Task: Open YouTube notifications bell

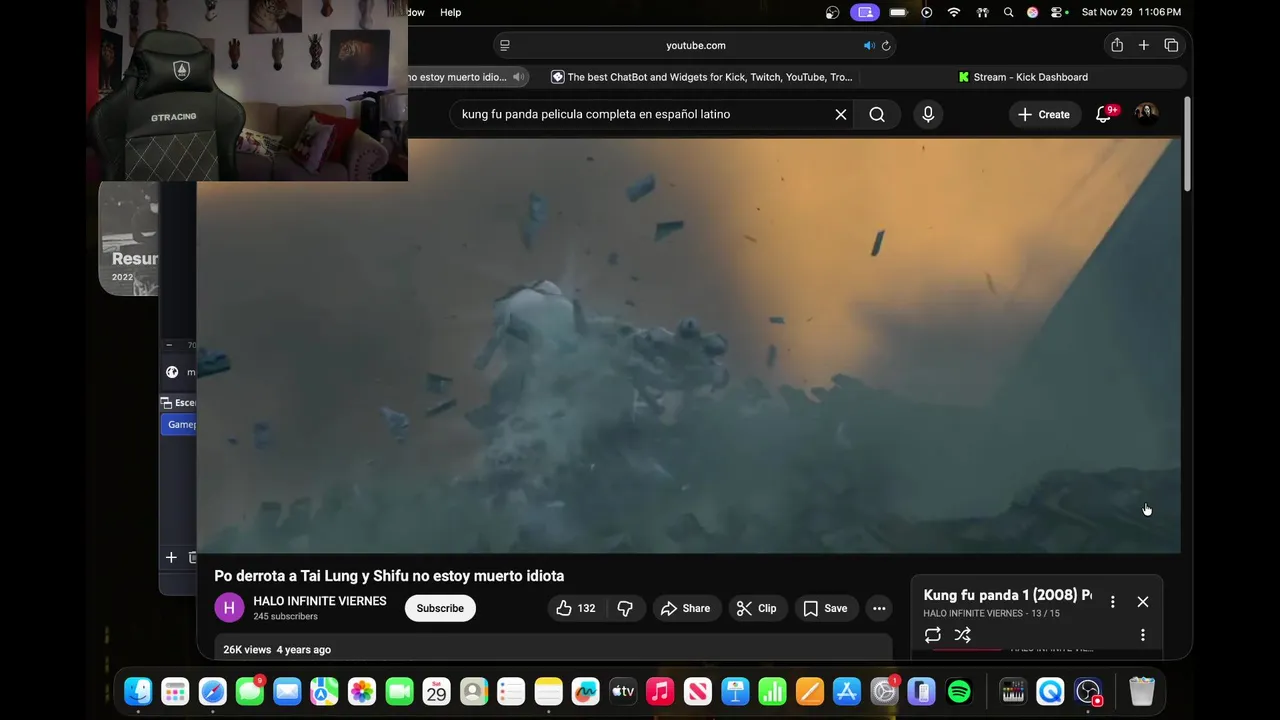Action: (x=1104, y=114)
